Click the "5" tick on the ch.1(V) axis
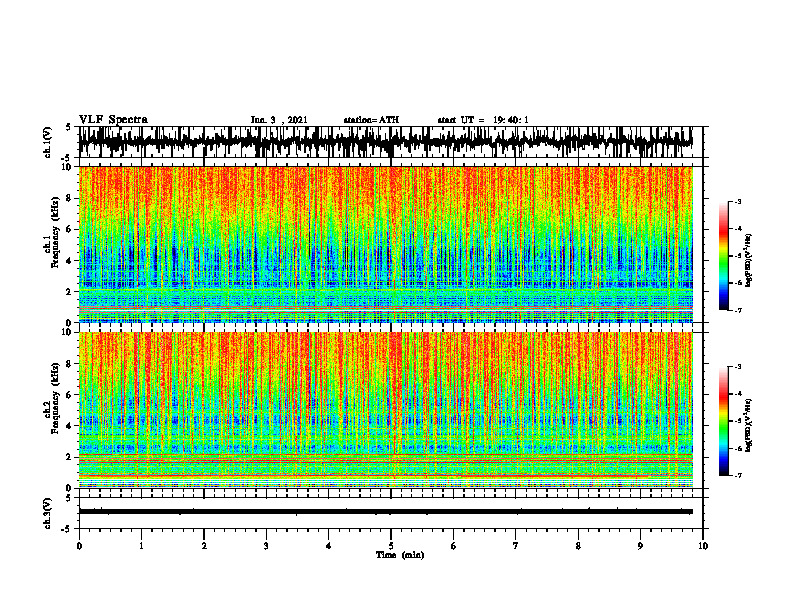 tap(70, 127)
